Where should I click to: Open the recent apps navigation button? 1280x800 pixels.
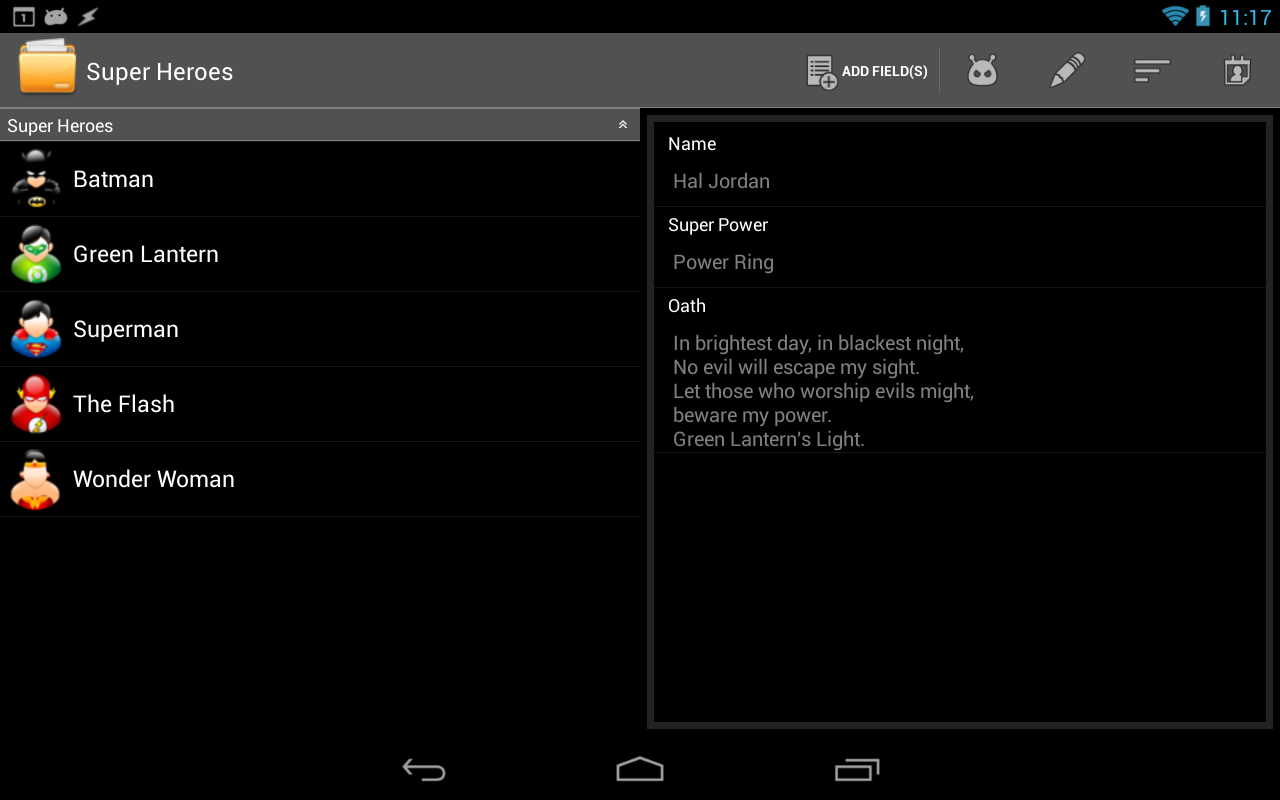click(x=857, y=769)
